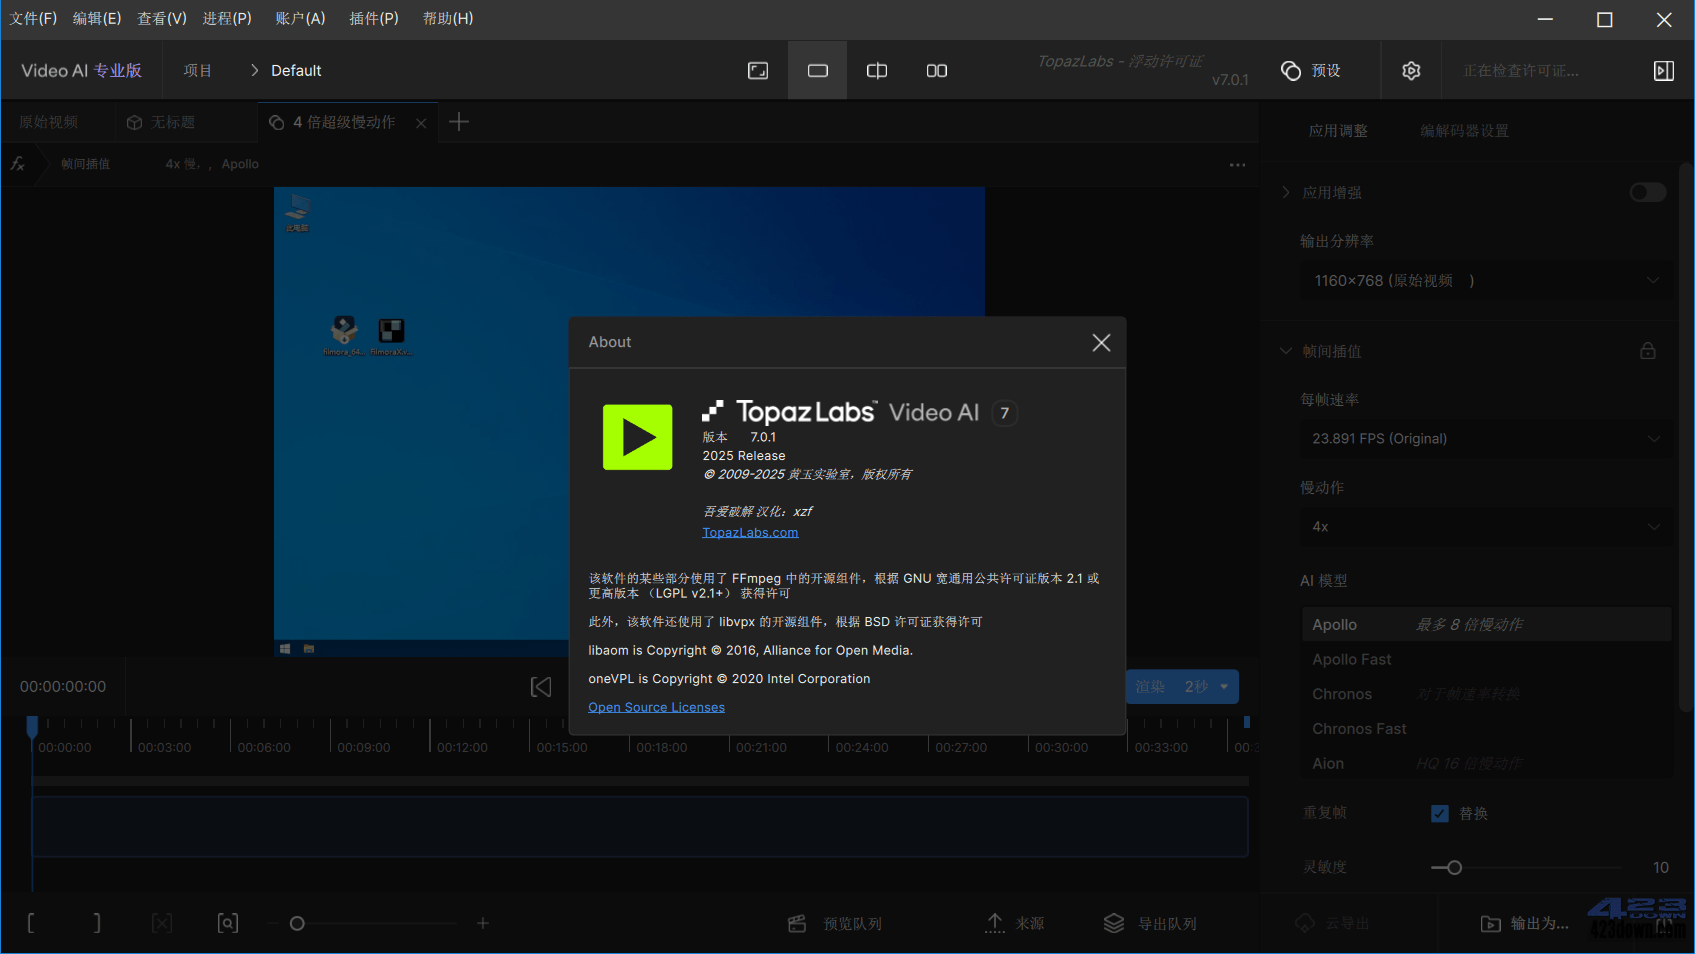
Task: Click the zoom-to-selection icon
Action: click(x=228, y=923)
